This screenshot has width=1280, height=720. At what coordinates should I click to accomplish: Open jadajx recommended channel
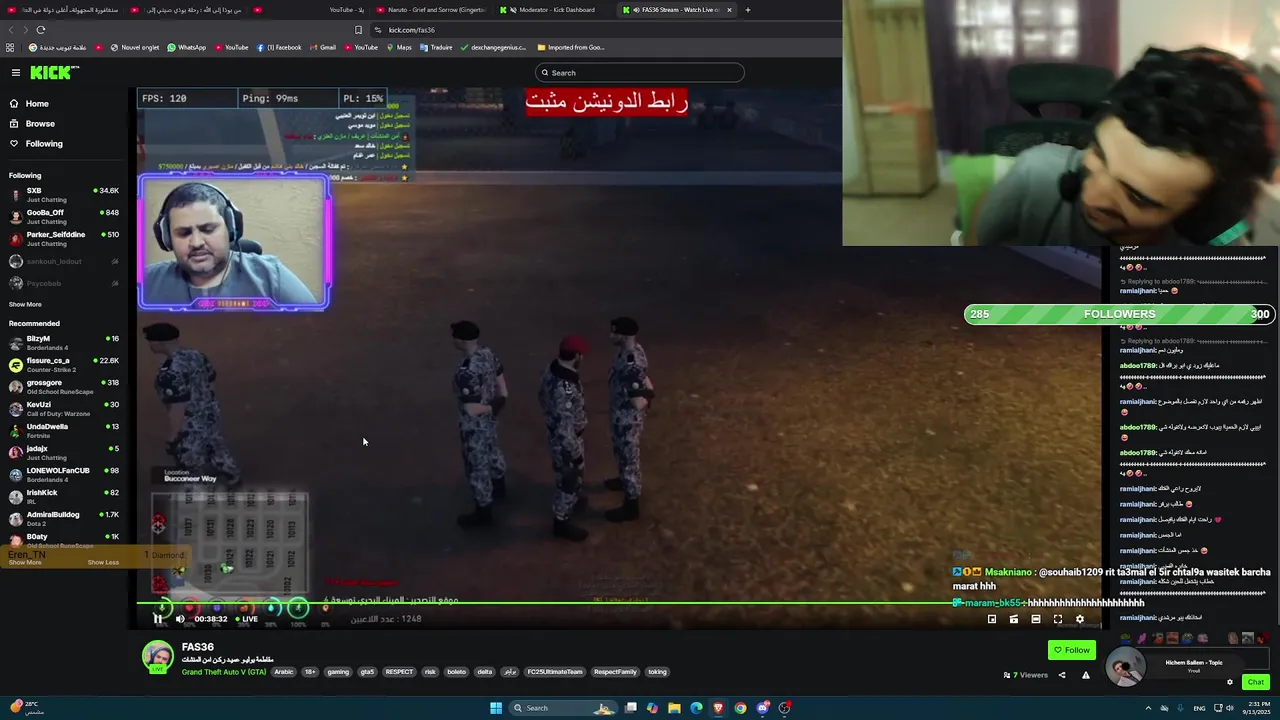[x=64, y=453]
